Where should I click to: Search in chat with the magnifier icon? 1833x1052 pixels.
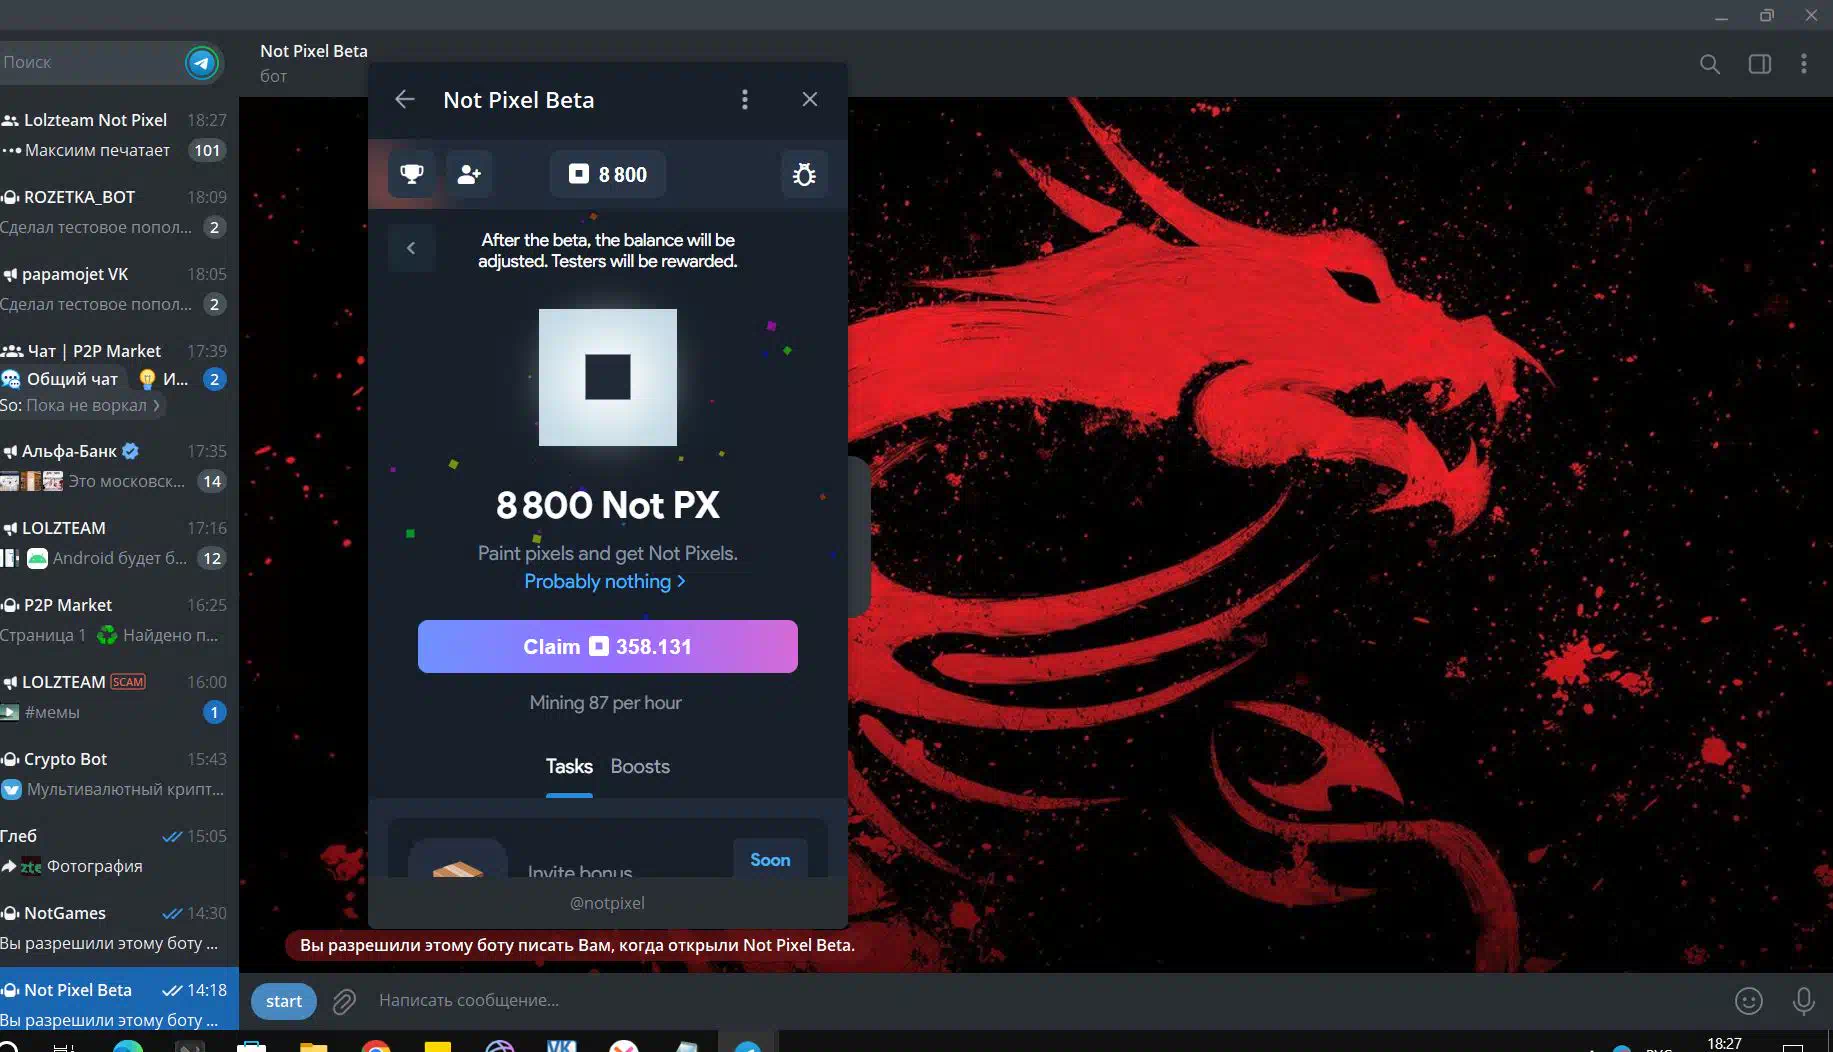[x=1710, y=64]
